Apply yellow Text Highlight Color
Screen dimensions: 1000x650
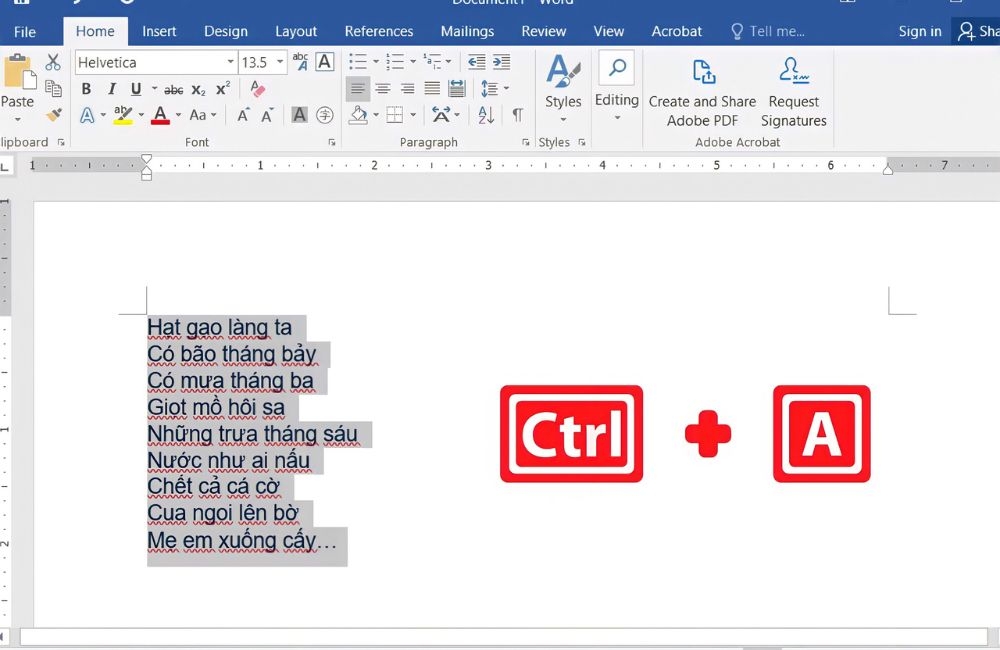125,115
